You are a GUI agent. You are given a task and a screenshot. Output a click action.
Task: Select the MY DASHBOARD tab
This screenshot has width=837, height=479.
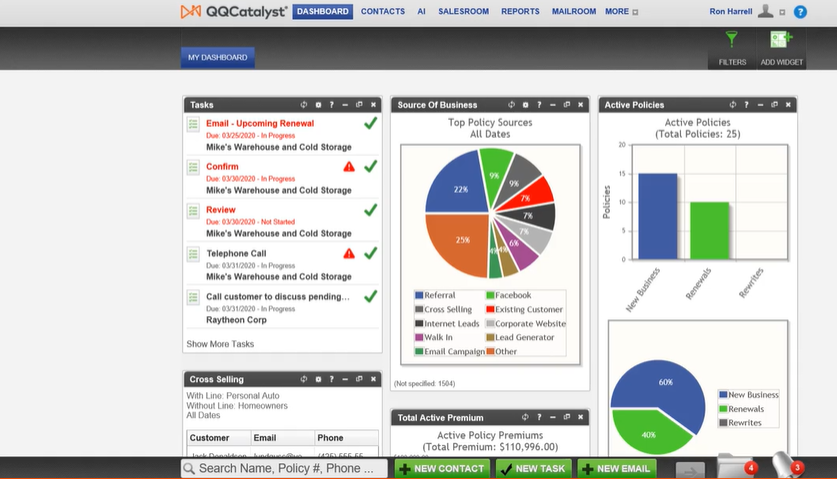pyautogui.click(x=218, y=57)
